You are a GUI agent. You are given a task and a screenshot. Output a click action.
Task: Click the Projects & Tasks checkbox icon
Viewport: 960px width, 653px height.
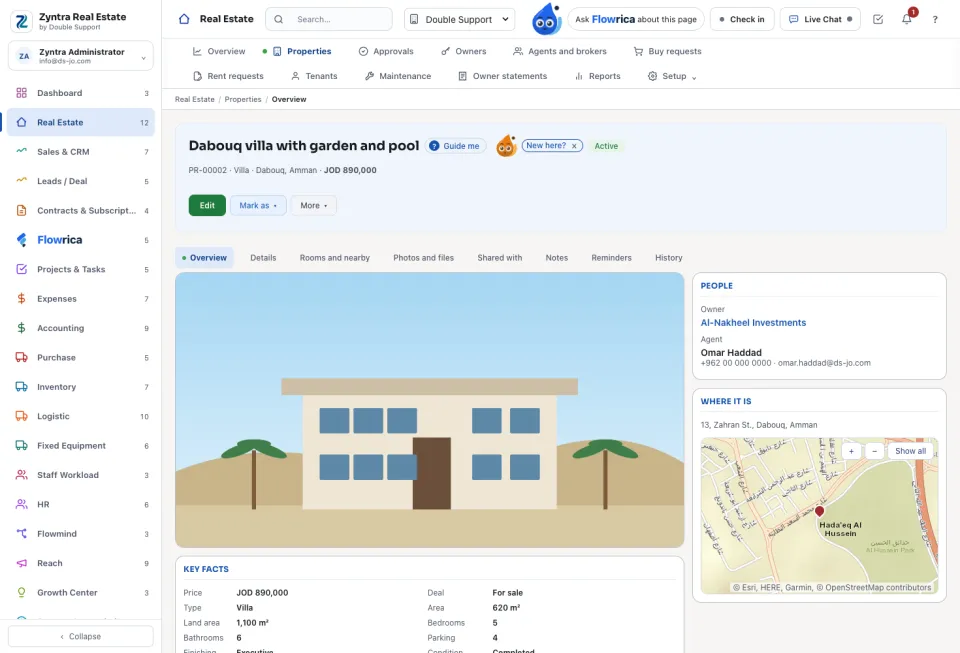(x=21, y=269)
